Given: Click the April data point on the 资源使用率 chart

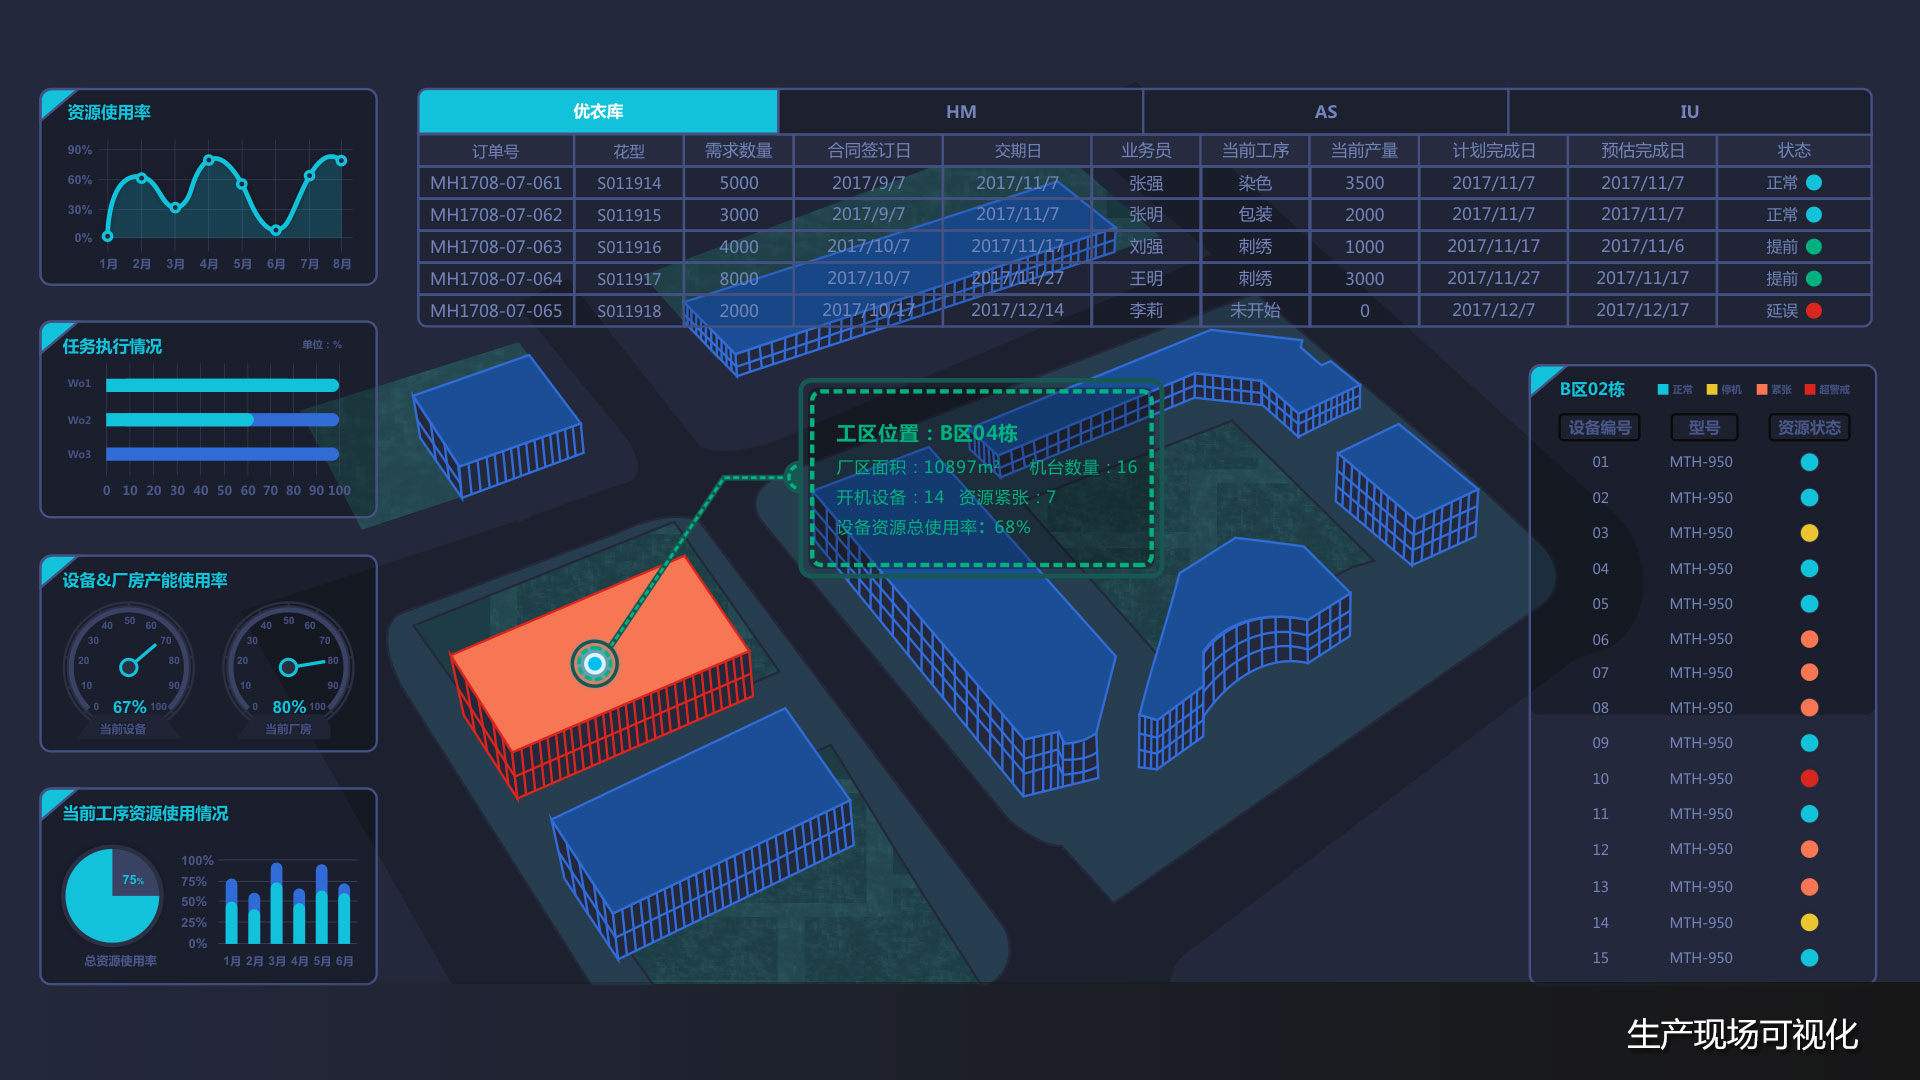Looking at the screenshot, I should point(208,160).
